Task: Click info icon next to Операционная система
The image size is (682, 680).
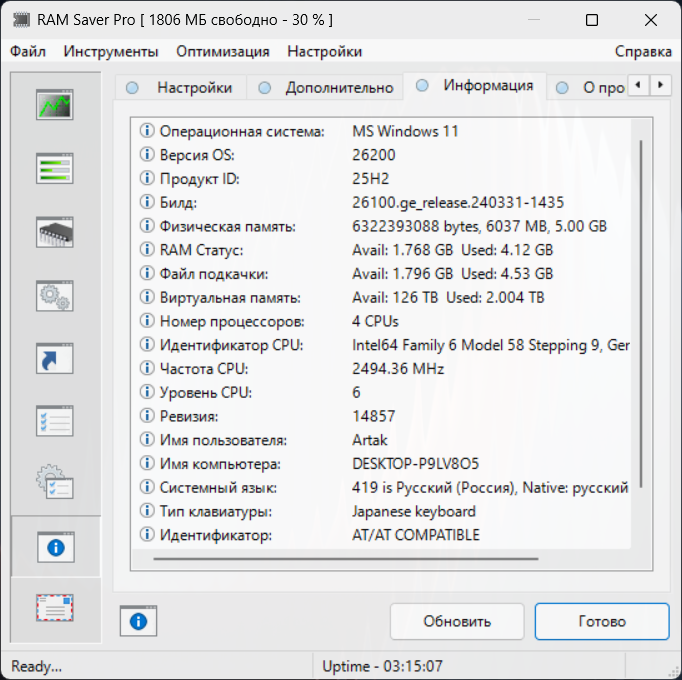Action: [x=147, y=131]
